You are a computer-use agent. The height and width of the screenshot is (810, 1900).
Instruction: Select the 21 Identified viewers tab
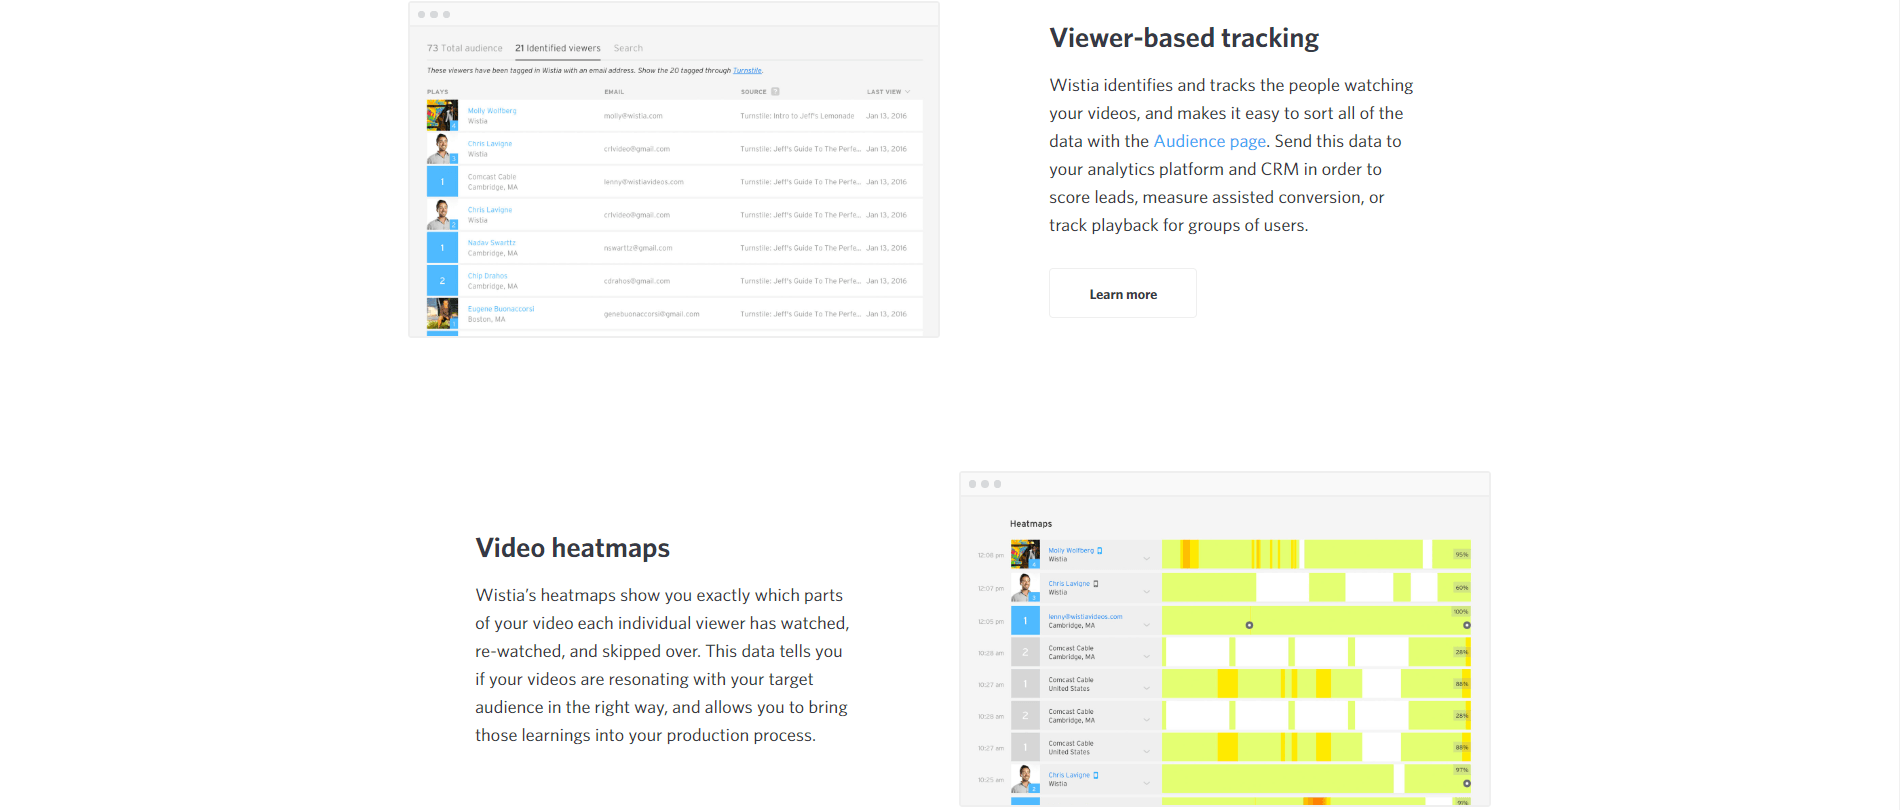tap(558, 48)
